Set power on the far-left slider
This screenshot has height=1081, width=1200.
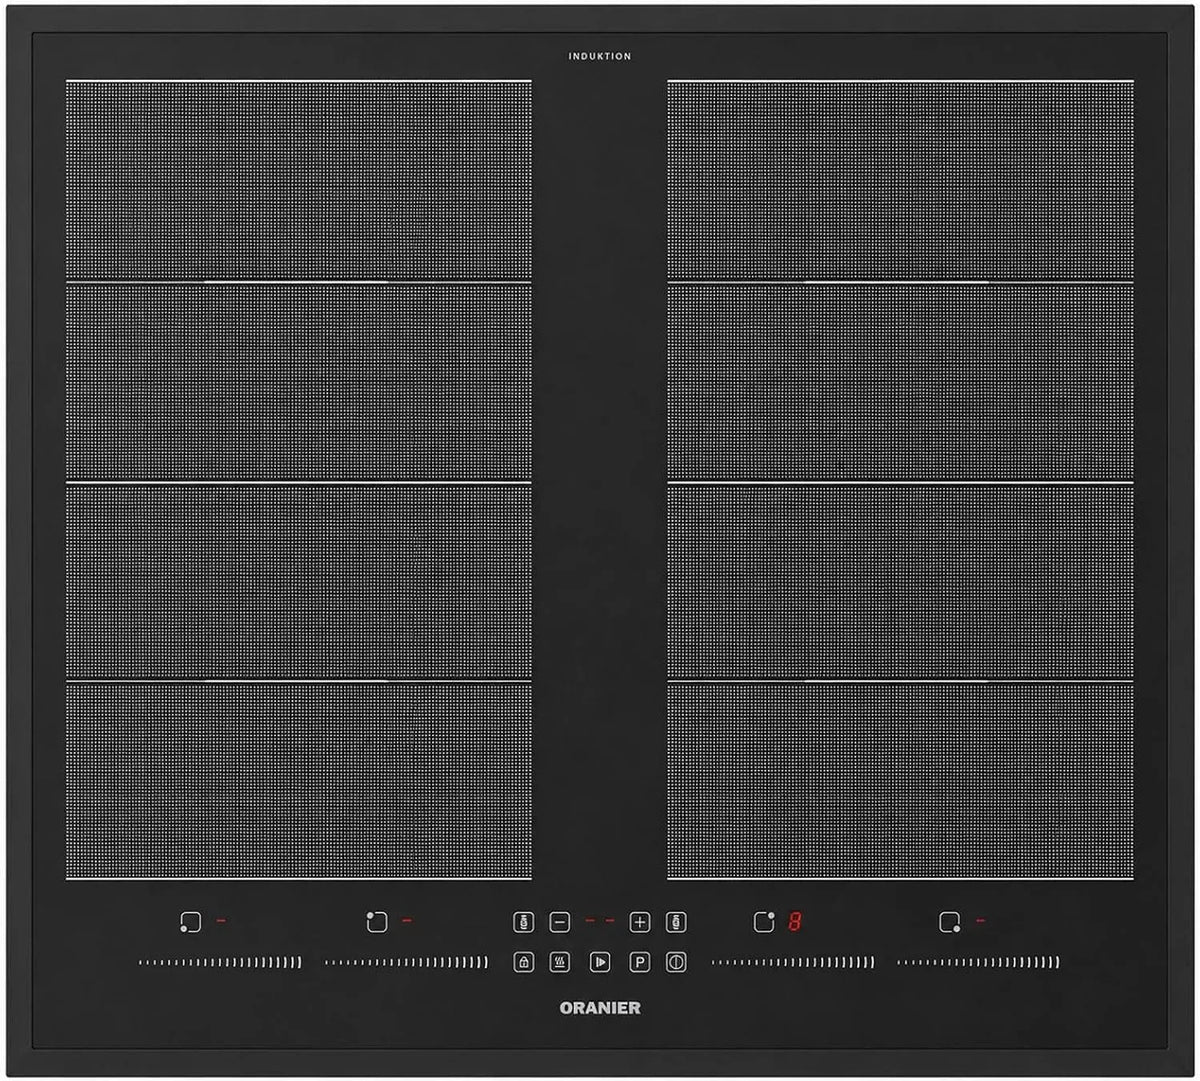click(220, 963)
